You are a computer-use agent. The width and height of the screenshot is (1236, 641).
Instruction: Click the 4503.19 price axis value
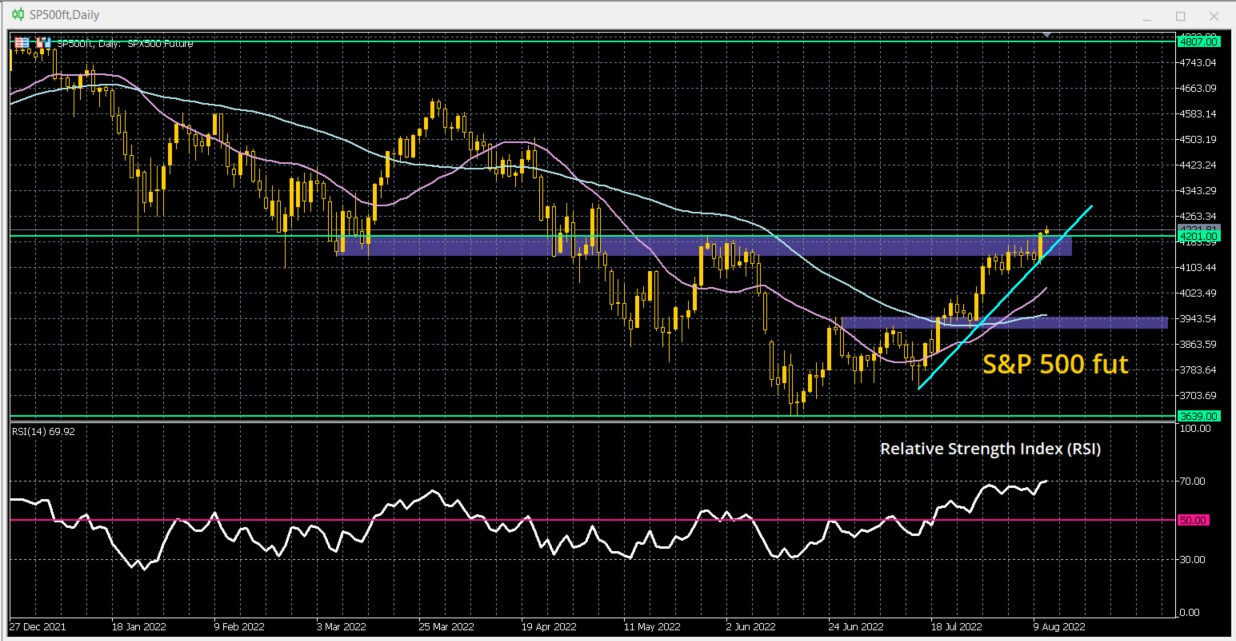(1197, 140)
